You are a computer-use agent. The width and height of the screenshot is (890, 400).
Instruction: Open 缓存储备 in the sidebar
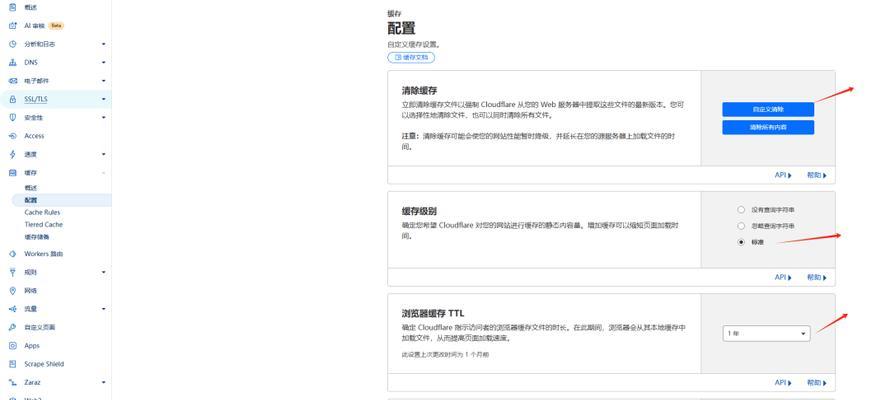click(37, 237)
